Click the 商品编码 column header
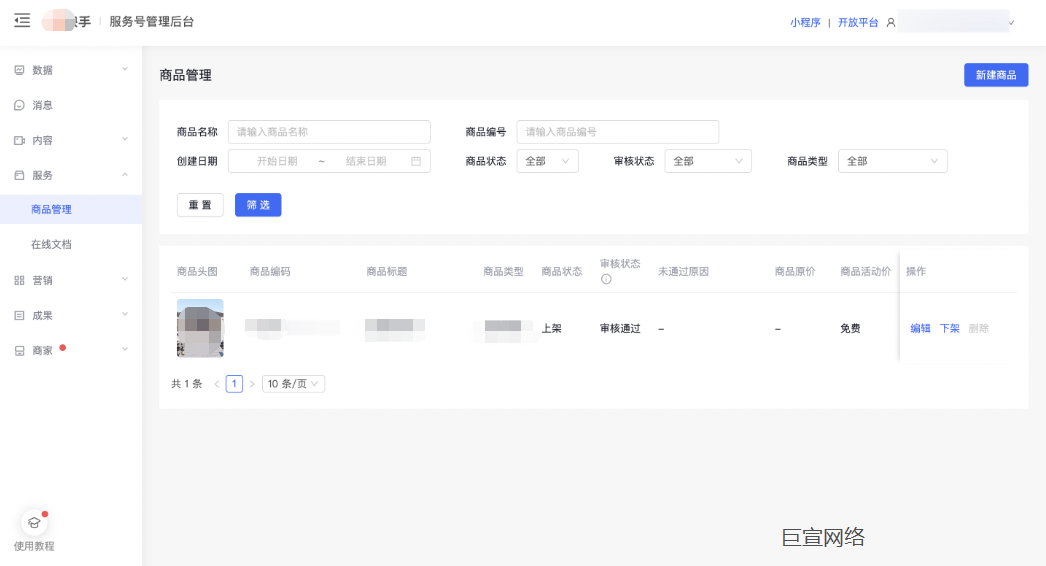The image size is (1046, 566). pyautogui.click(x=270, y=272)
